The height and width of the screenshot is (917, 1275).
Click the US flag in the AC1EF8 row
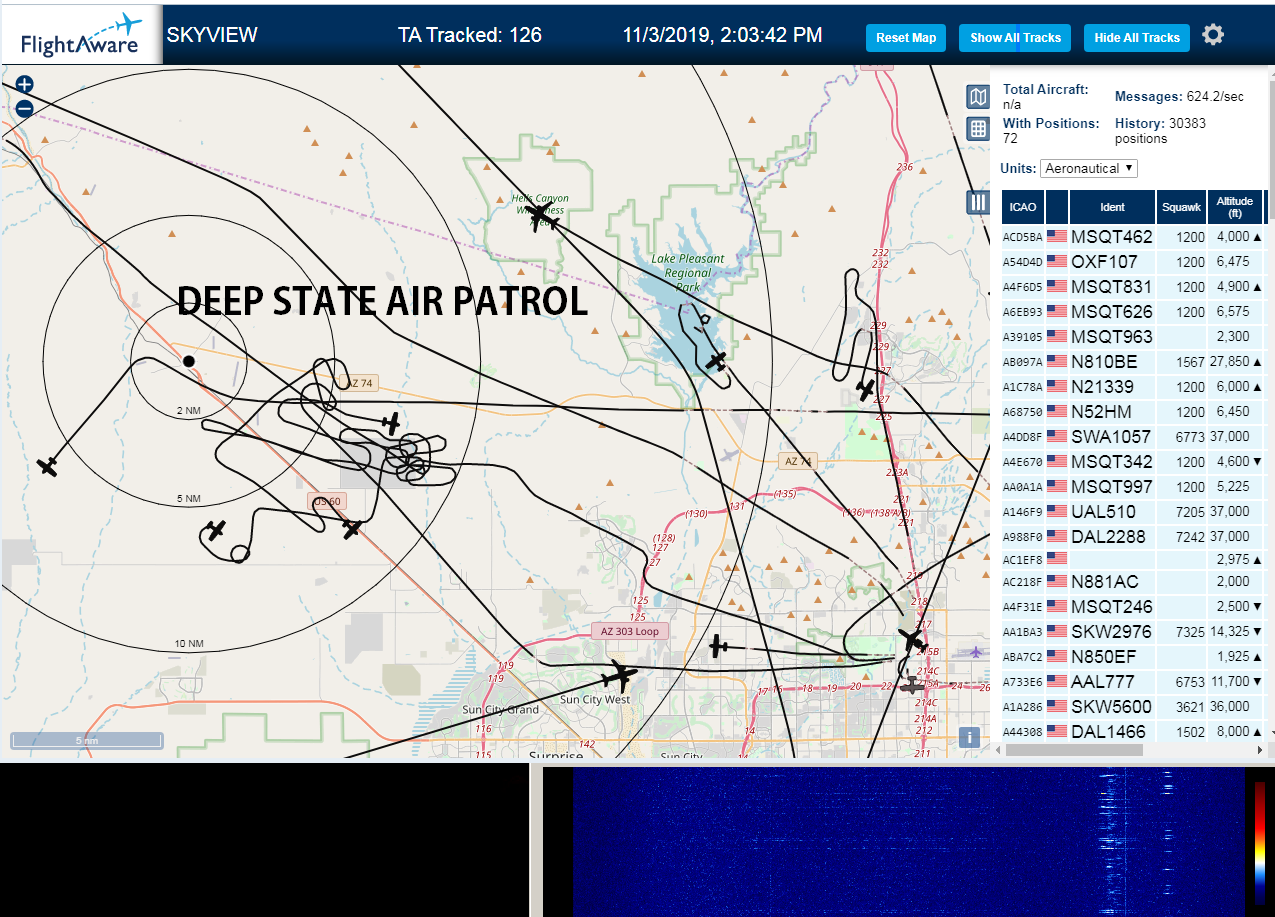pyautogui.click(x=1056, y=558)
